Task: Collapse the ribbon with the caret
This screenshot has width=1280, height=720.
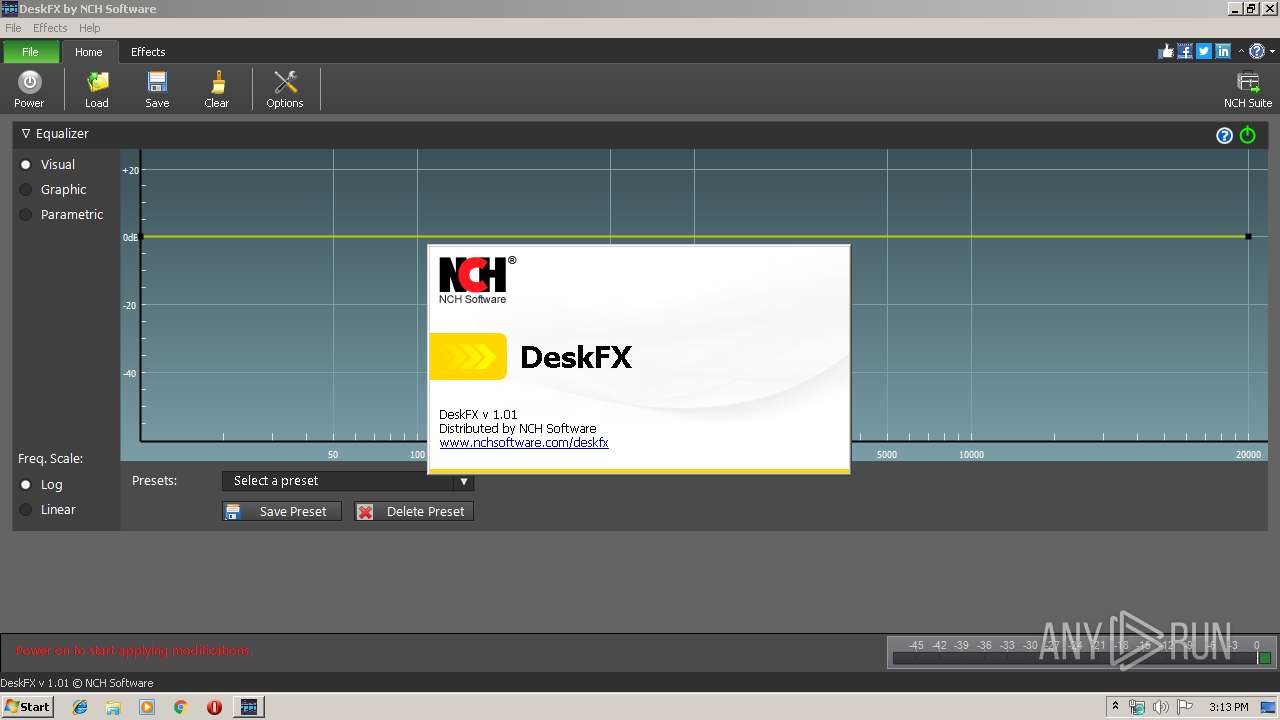Action: 1241,51
